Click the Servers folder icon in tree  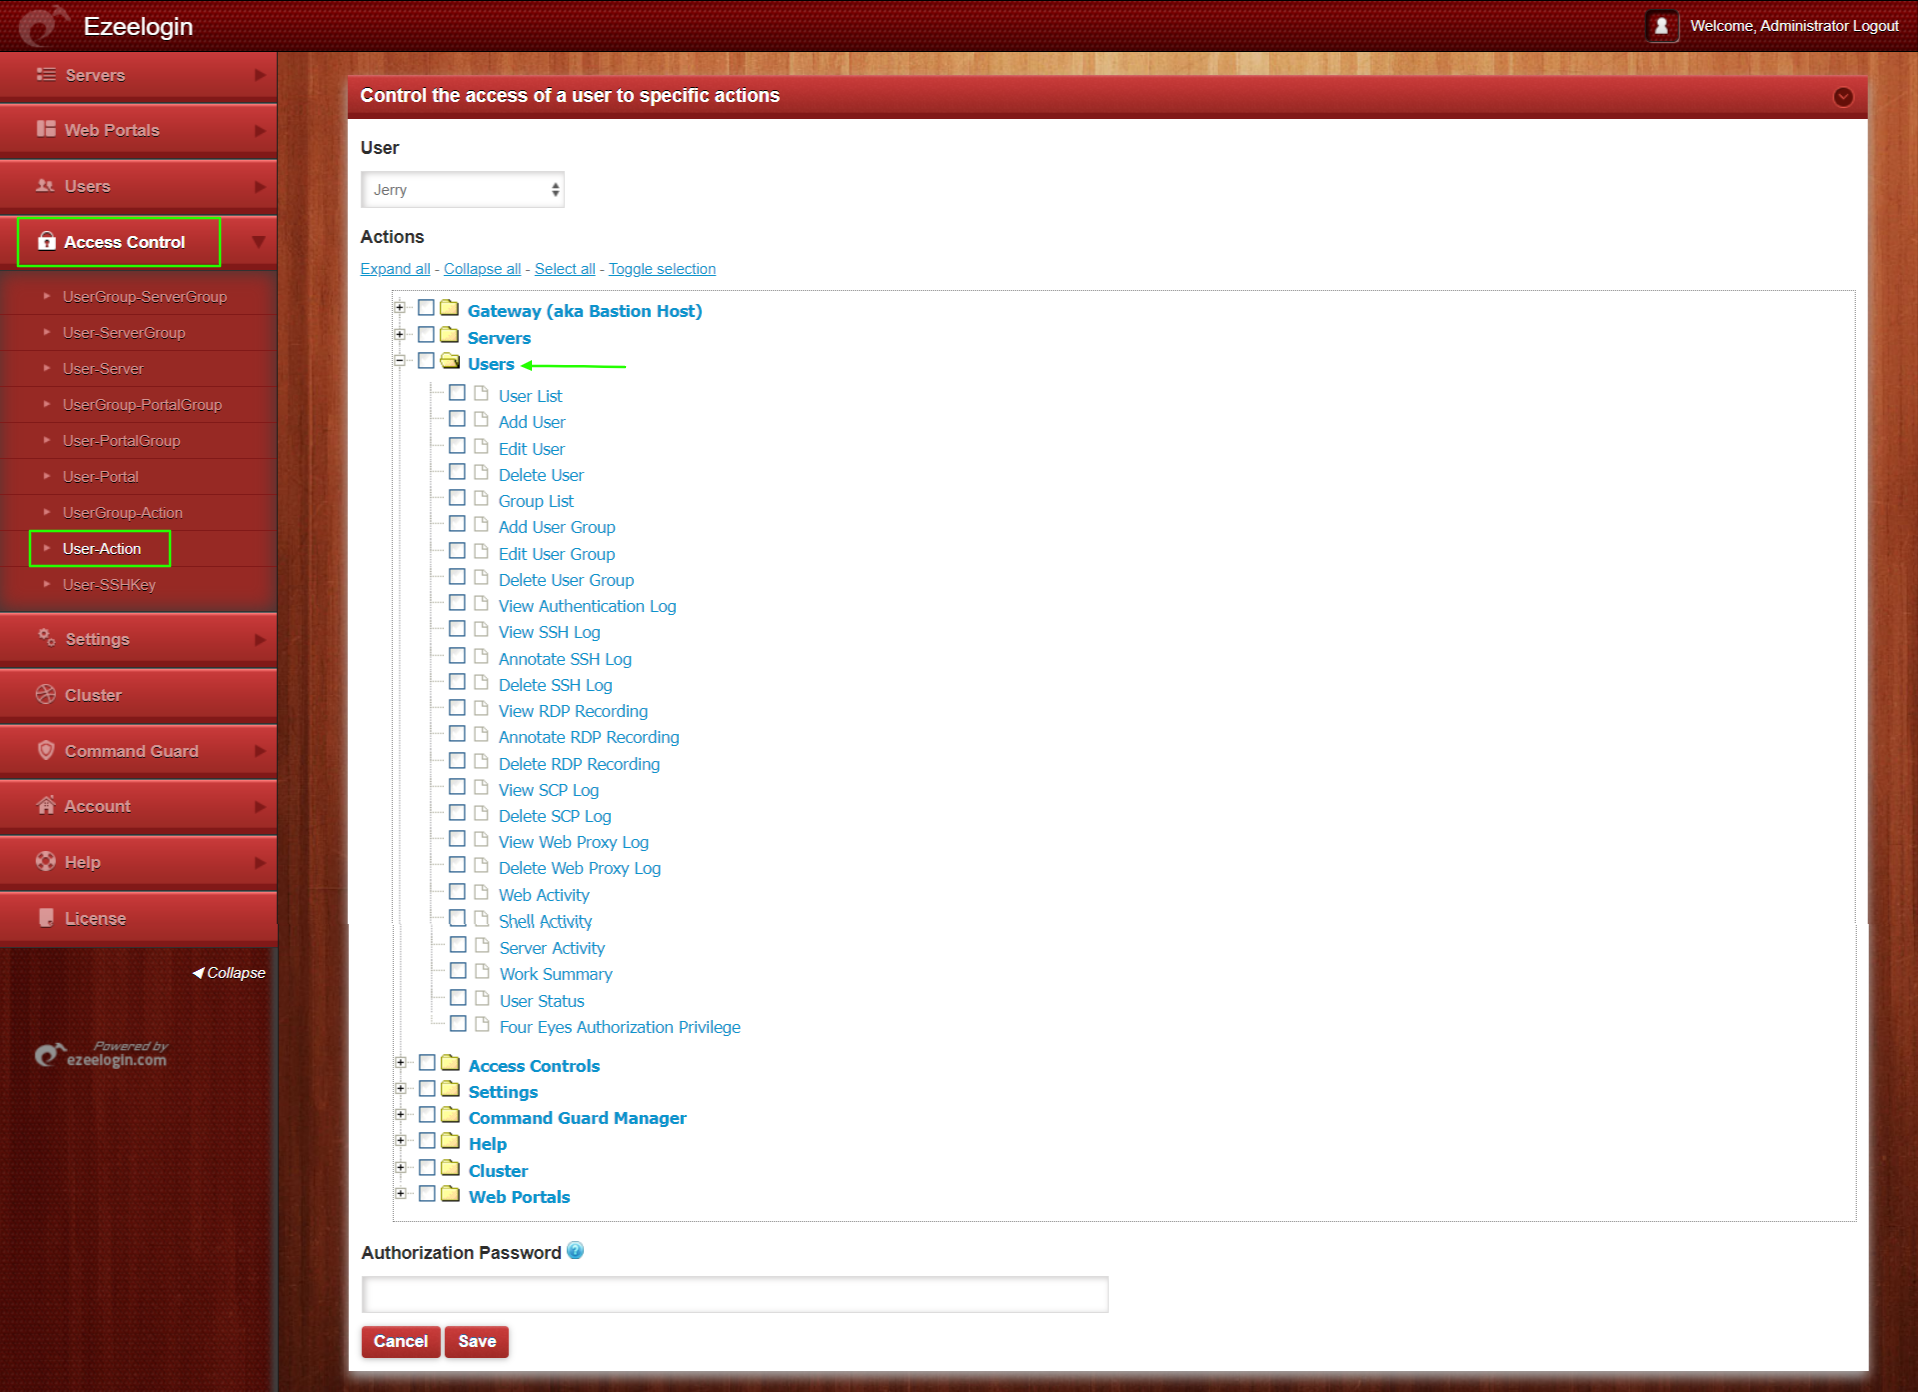click(x=449, y=335)
